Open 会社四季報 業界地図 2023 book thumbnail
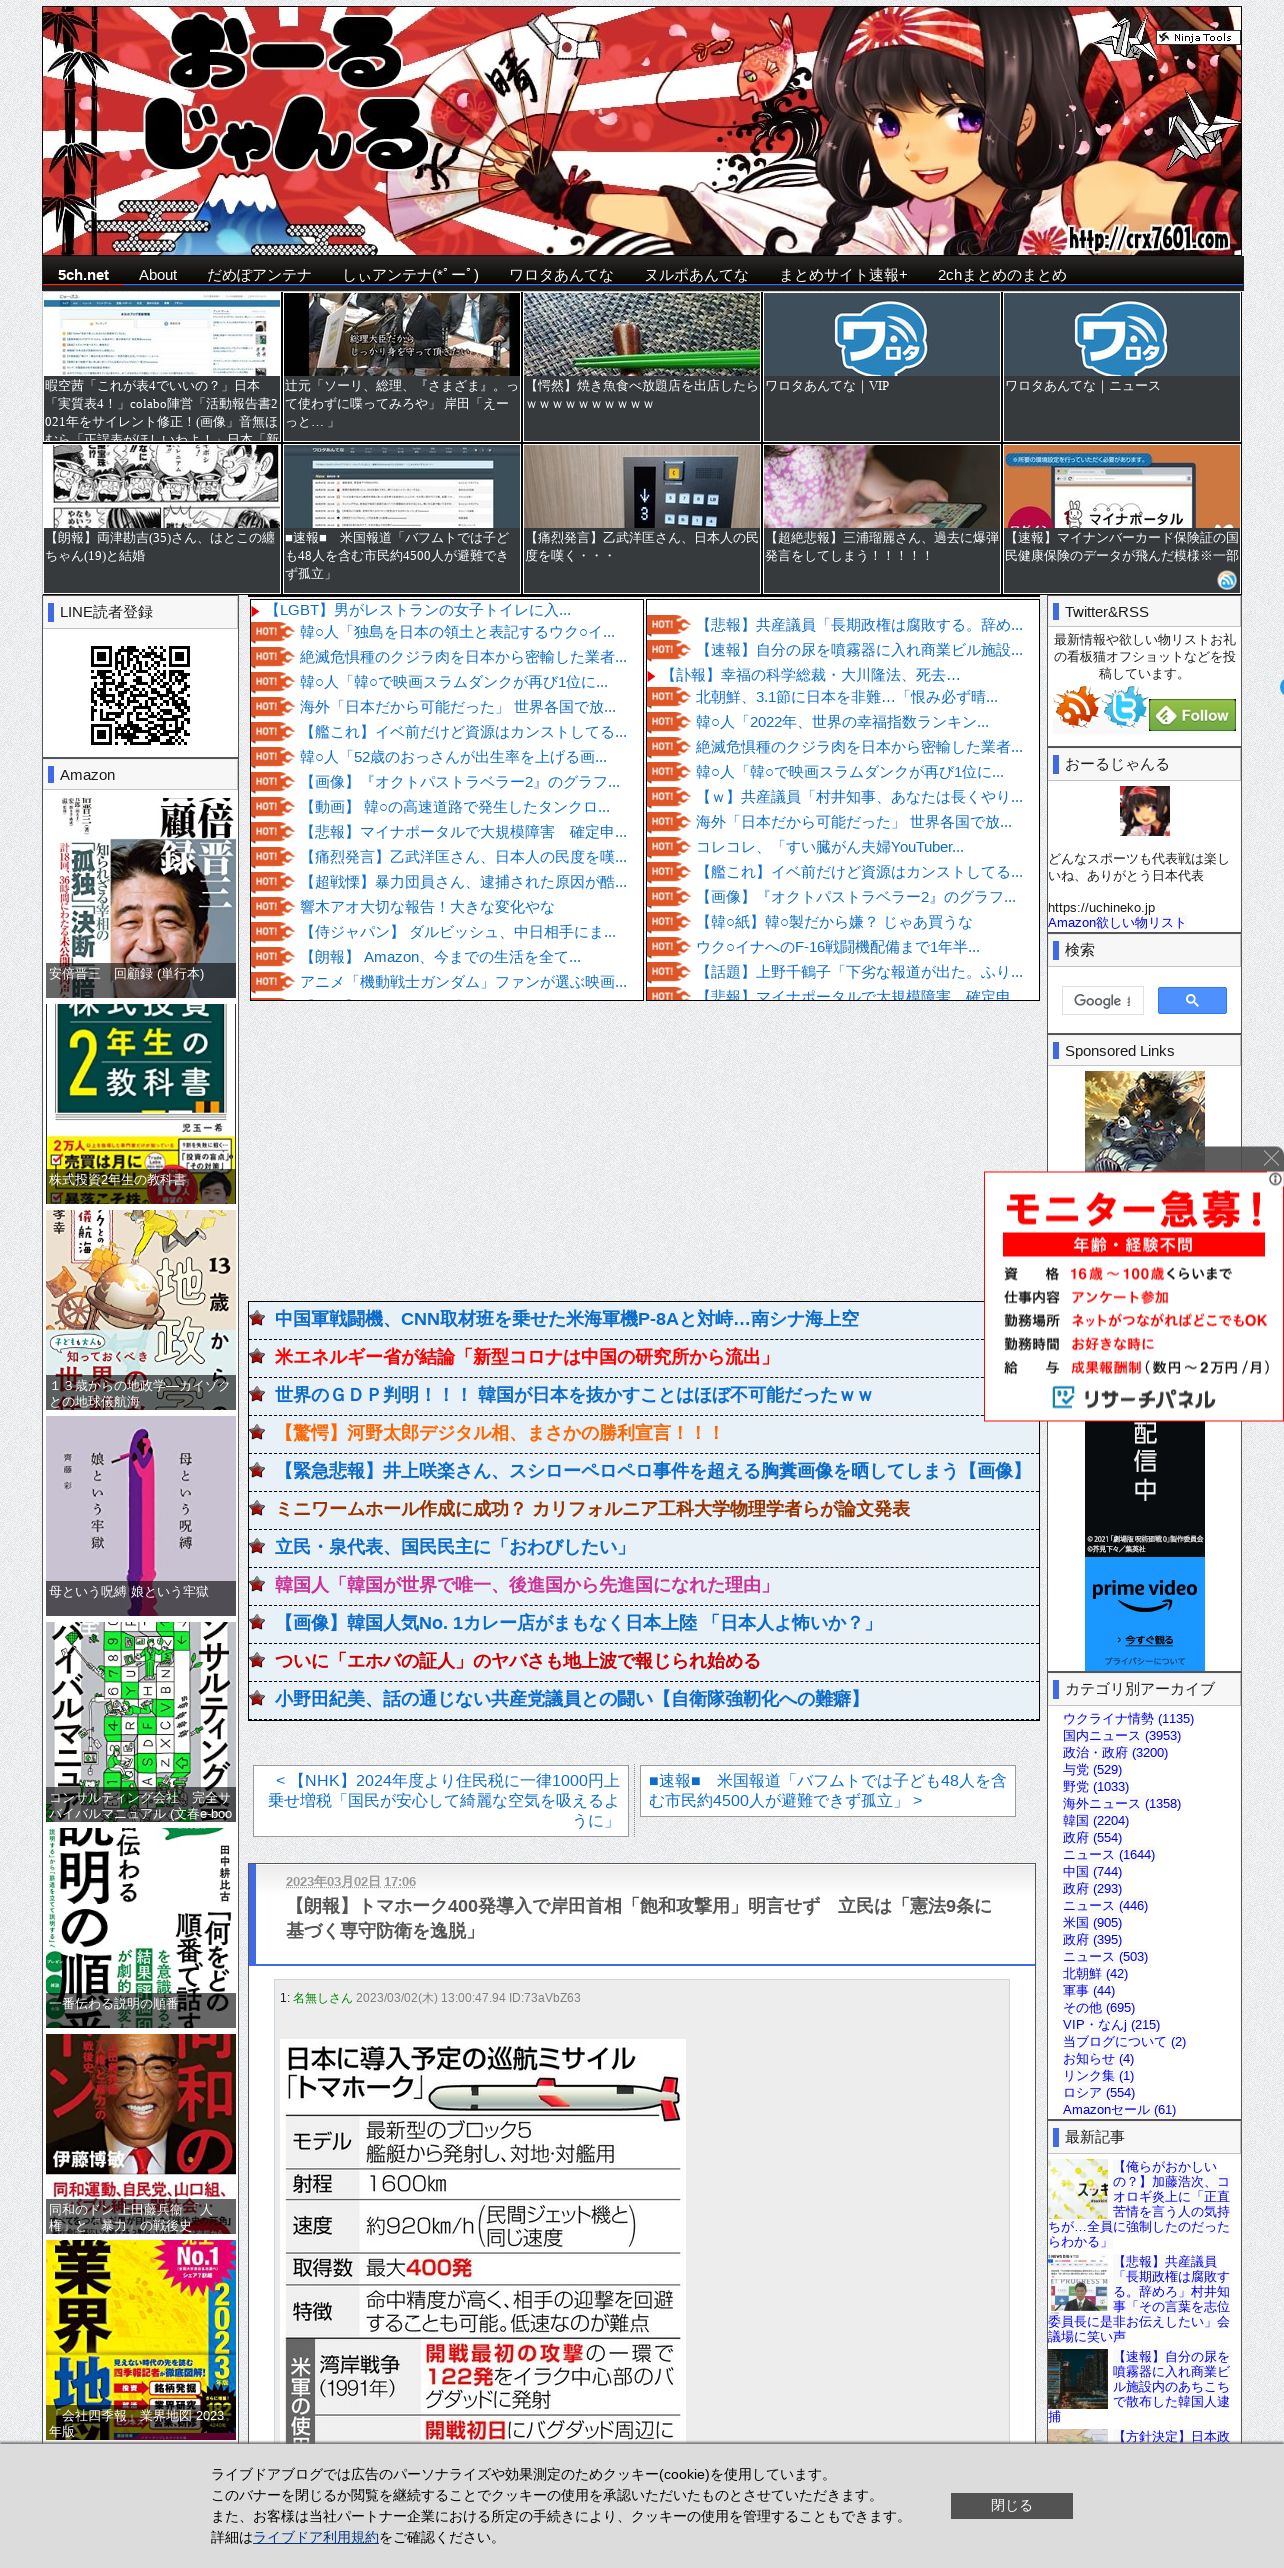Screen dimensions: 1284x2568 click(140, 2340)
